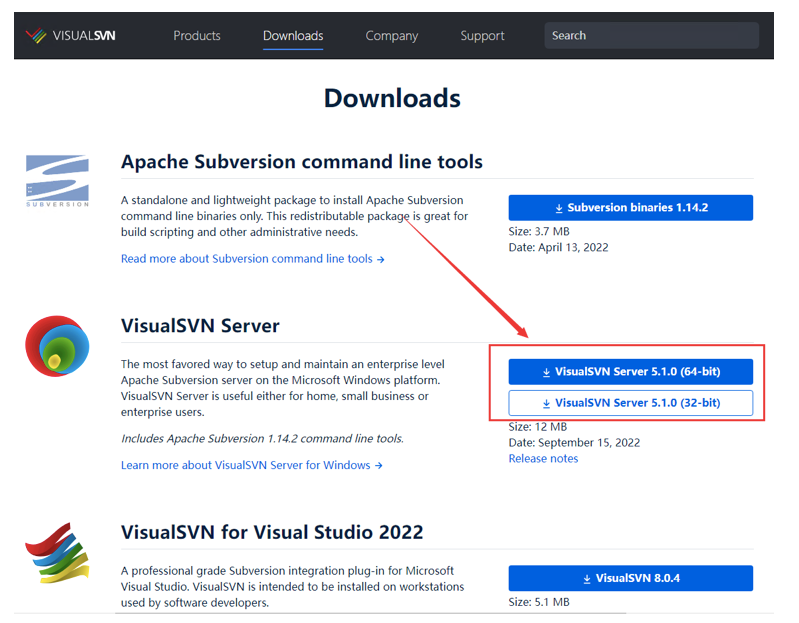Click the VisualSVN for Visual Studio icon
The width and height of the screenshot is (799, 623).
[57, 552]
